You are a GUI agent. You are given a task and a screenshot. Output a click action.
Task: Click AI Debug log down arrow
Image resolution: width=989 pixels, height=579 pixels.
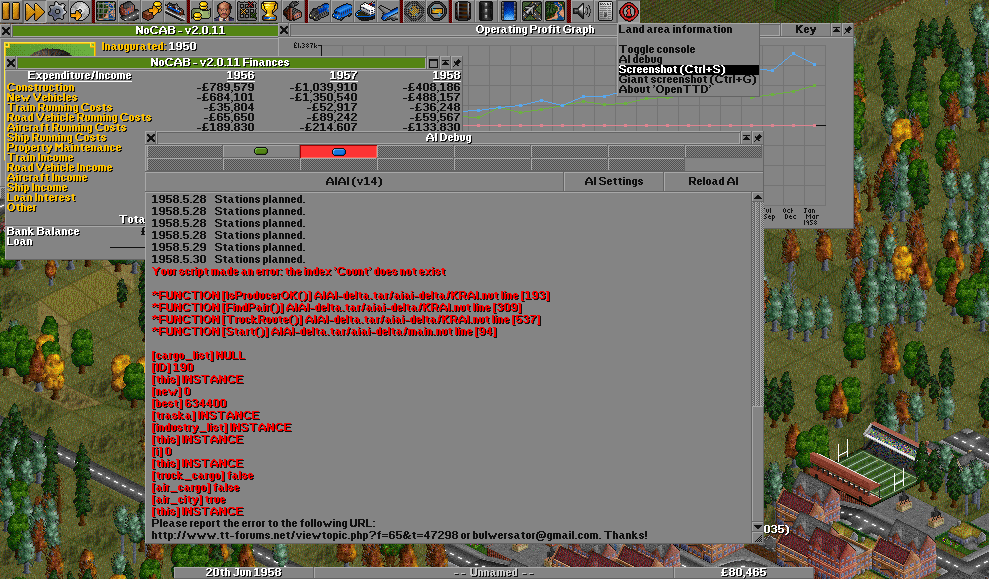(758, 527)
